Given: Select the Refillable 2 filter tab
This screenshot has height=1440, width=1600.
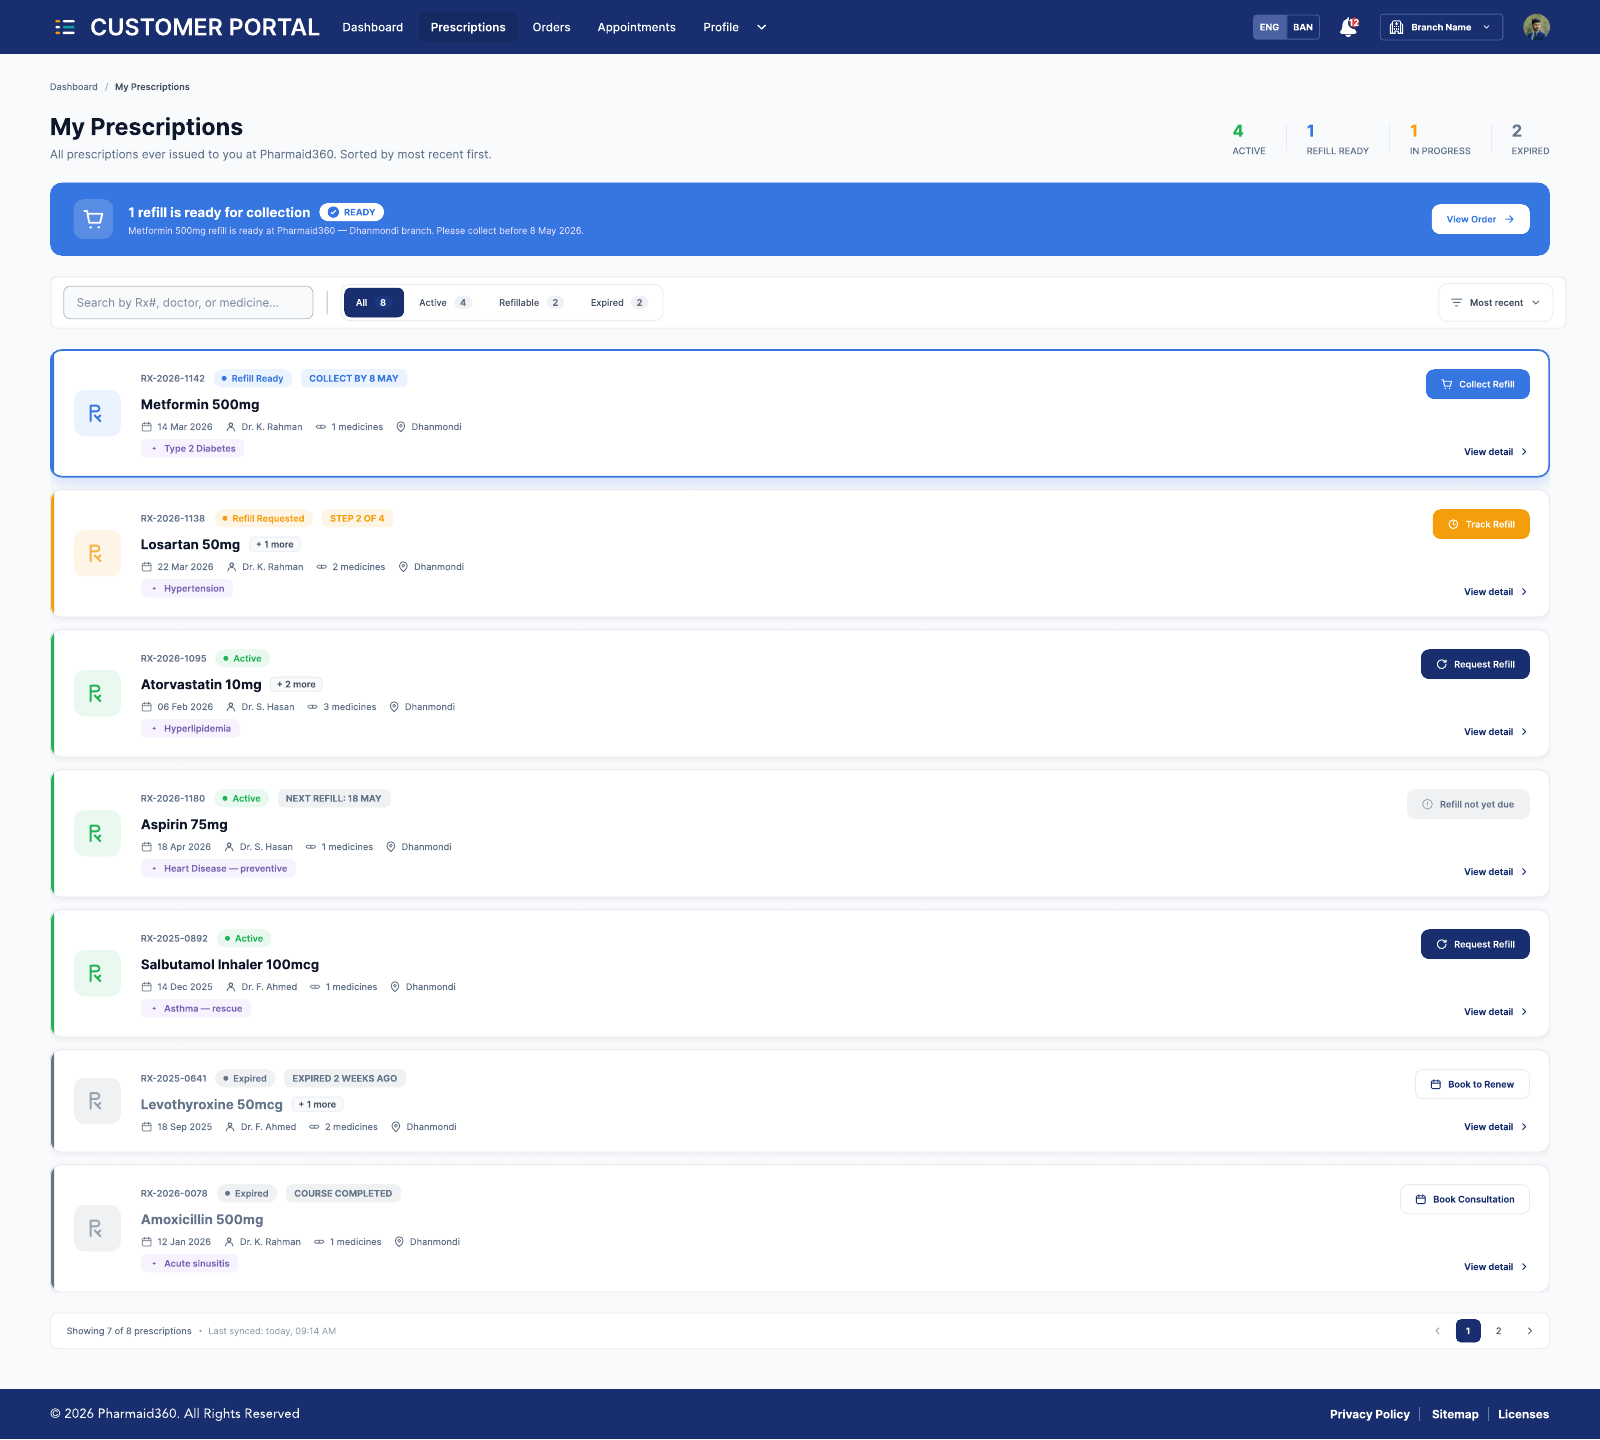Looking at the screenshot, I should [530, 303].
